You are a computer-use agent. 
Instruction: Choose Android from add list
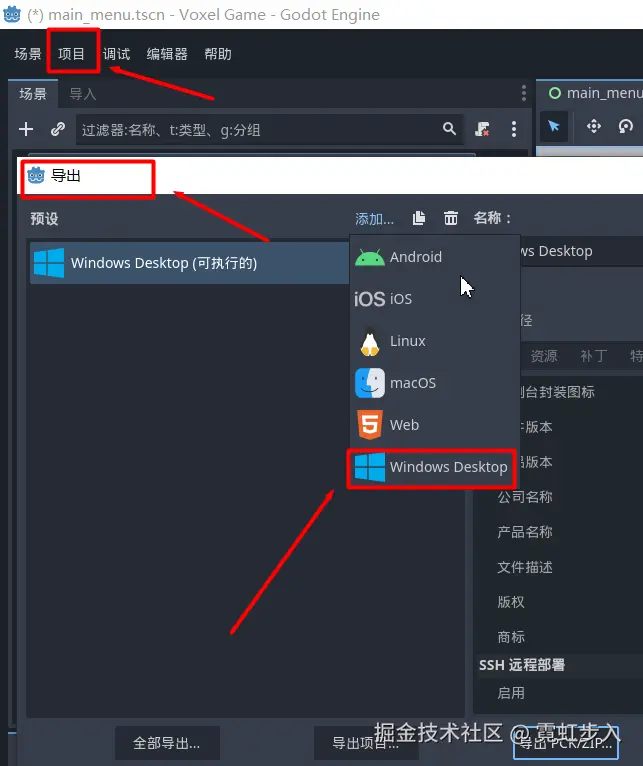click(434, 257)
